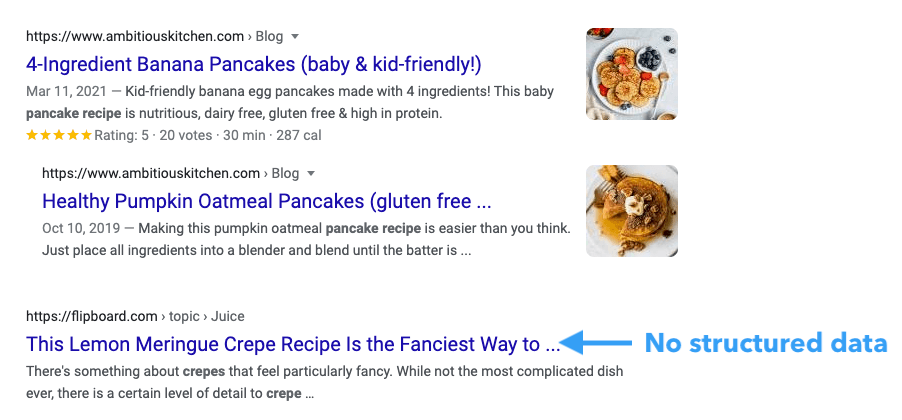The width and height of the screenshot is (902, 420).
Task: Click the "topic" breadcrumb in flipboard result
Action: click(x=184, y=316)
